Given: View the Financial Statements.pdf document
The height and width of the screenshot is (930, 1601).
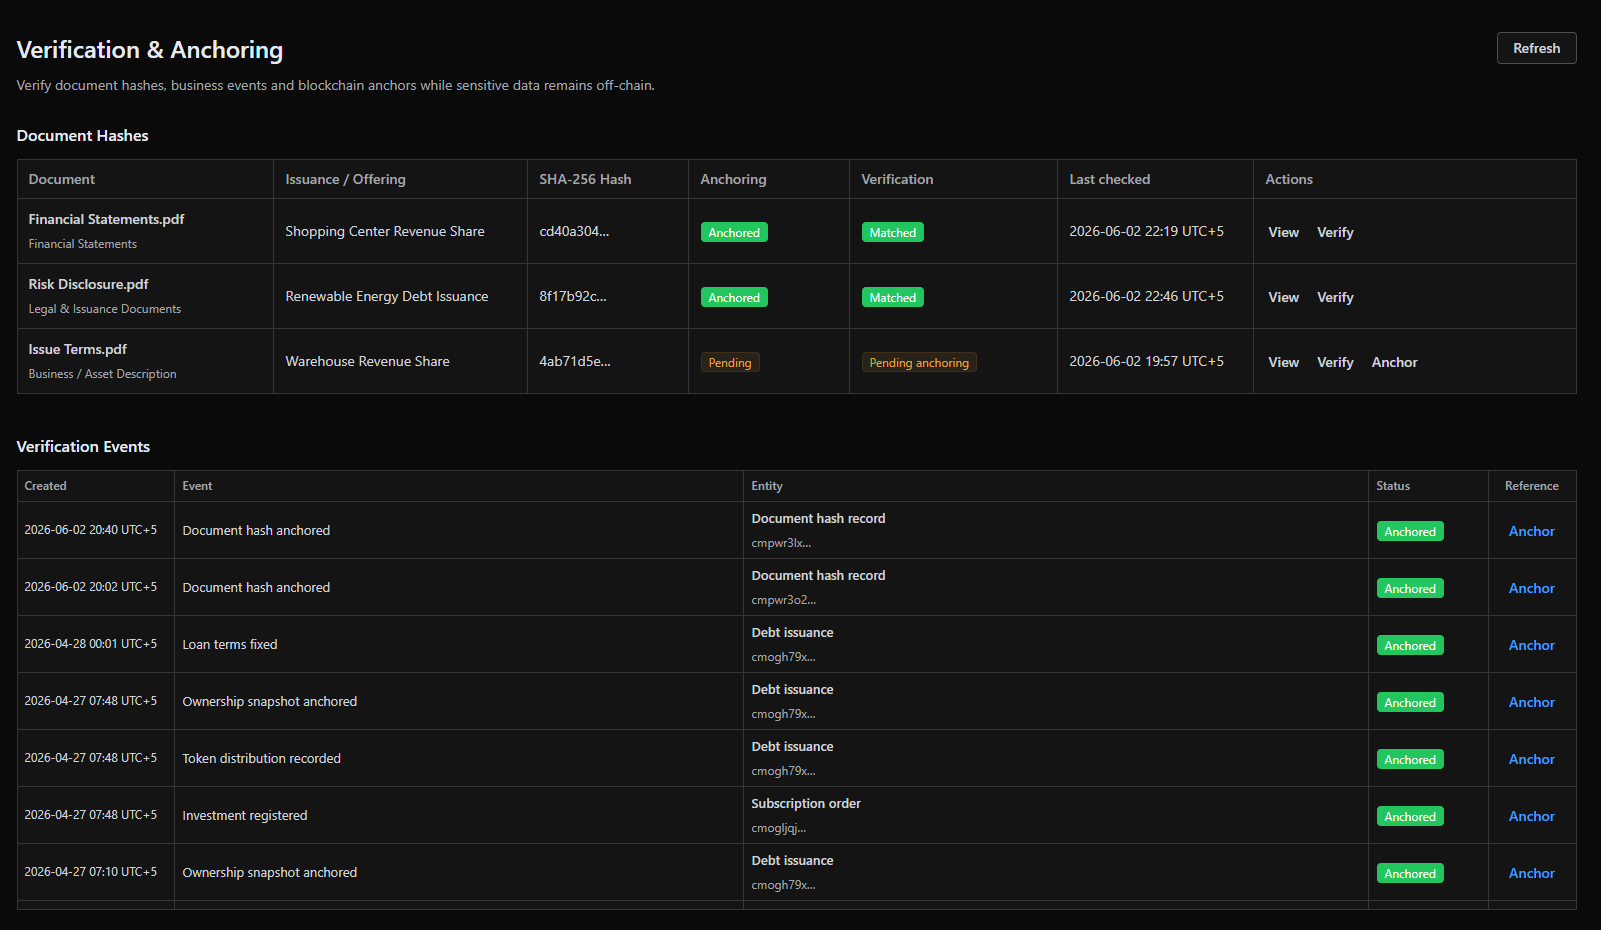Looking at the screenshot, I should (1283, 232).
